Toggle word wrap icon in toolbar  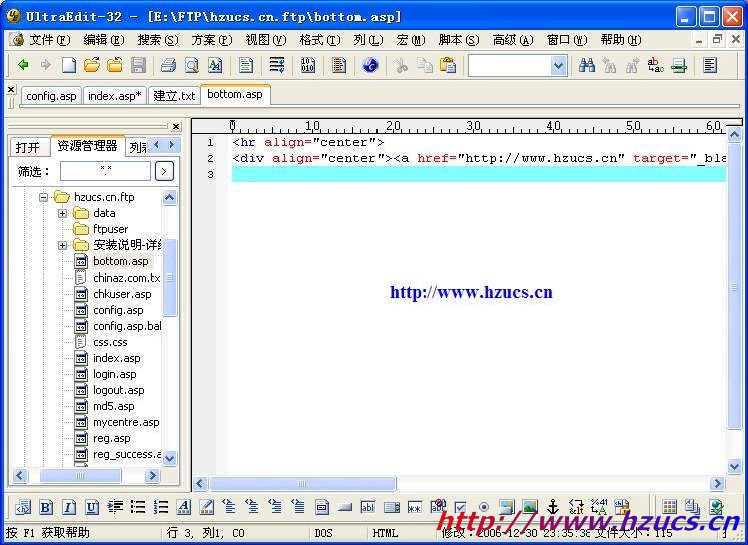click(x=277, y=65)
